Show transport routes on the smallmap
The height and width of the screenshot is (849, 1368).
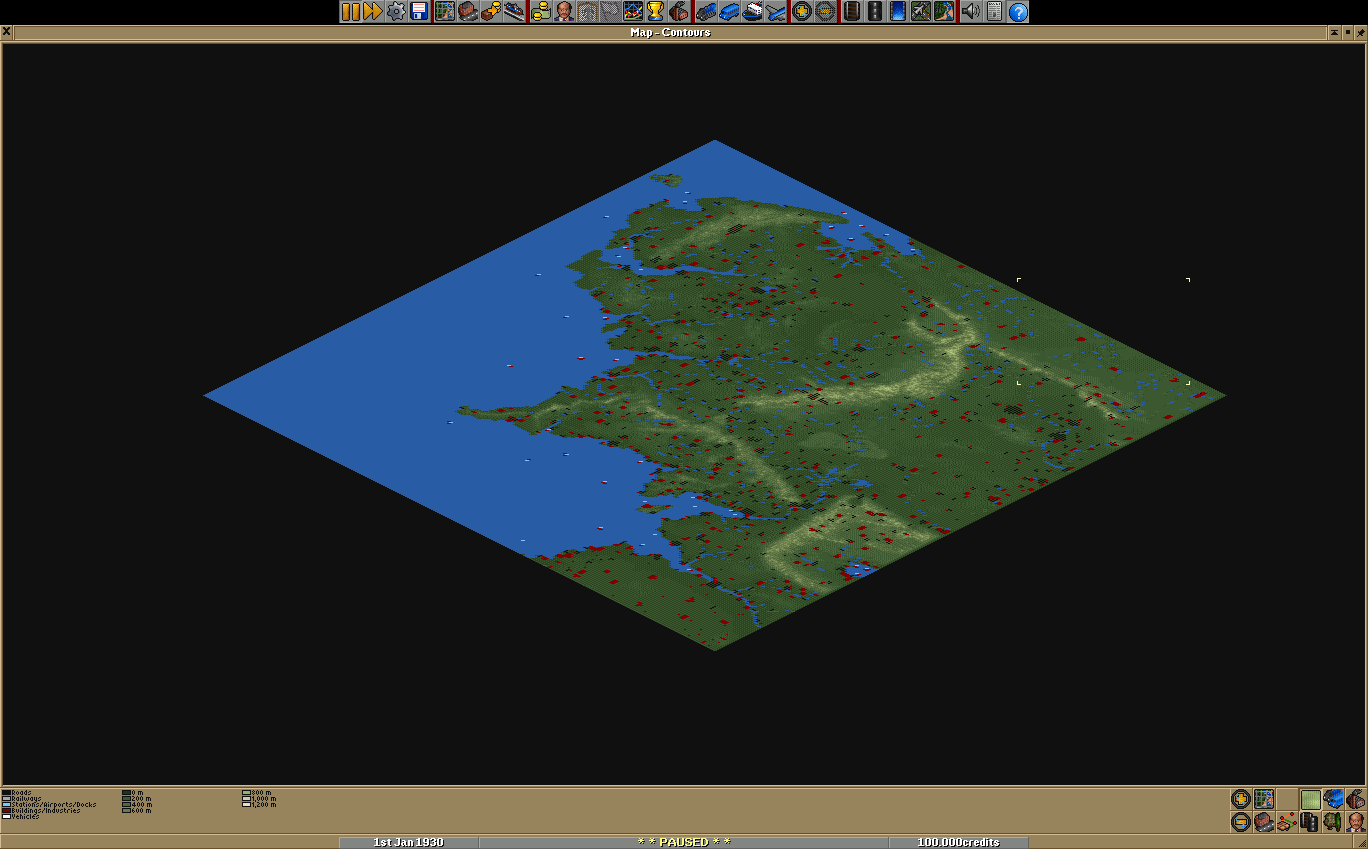(1310, 822)
